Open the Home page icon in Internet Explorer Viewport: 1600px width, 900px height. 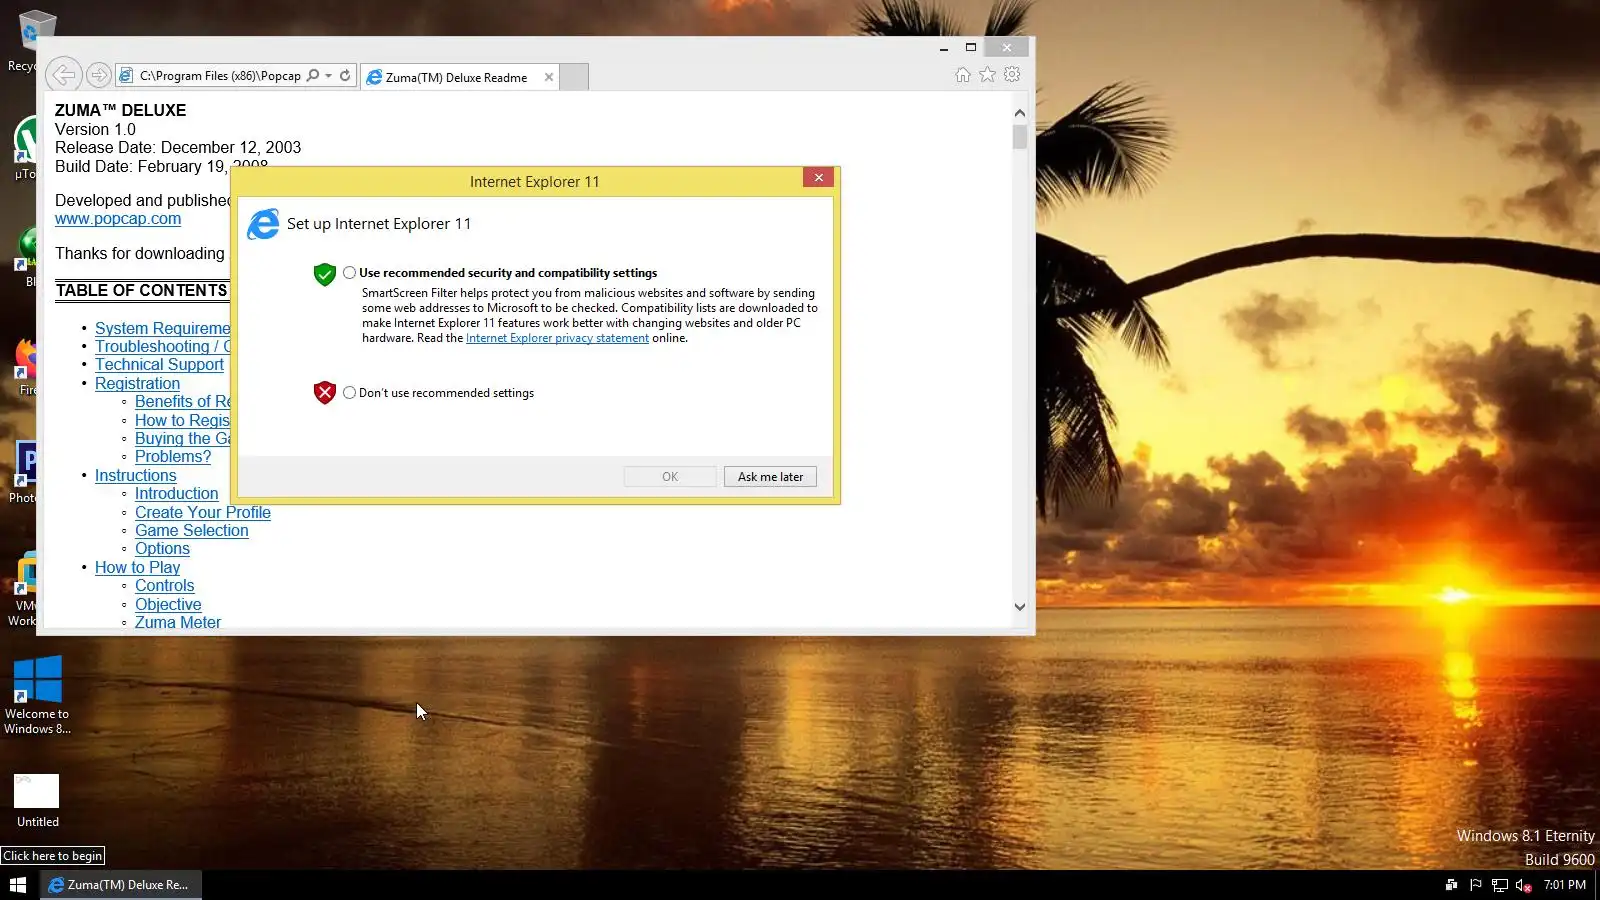point(962,75)
